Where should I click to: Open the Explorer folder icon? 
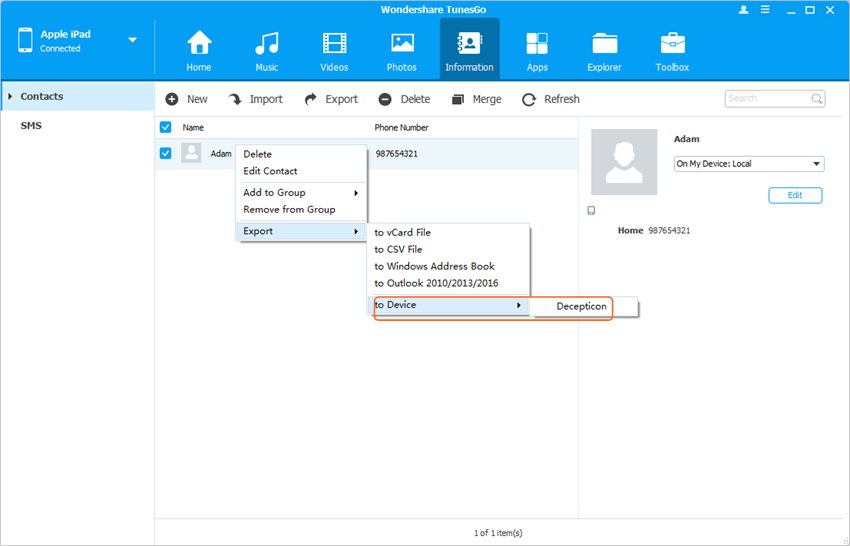coord(604,44)
